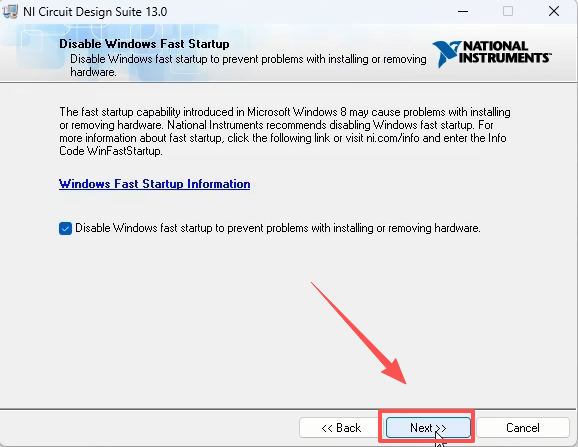Viewport: 578px width, 447px height.
Task: Click the Next >> button
Action: coord(428,427)
